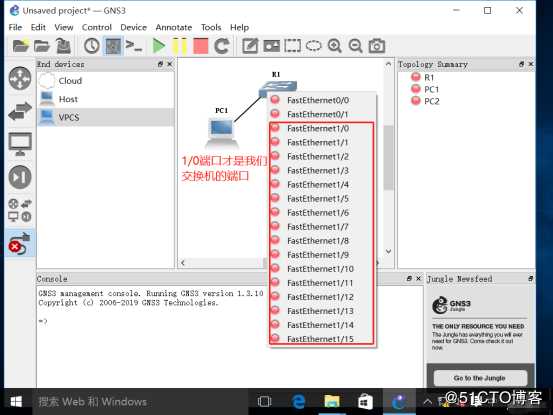This screenshot has height=415, width=553.
Task: Choose FastEthernet1/8 port
Action: [322, 241]
